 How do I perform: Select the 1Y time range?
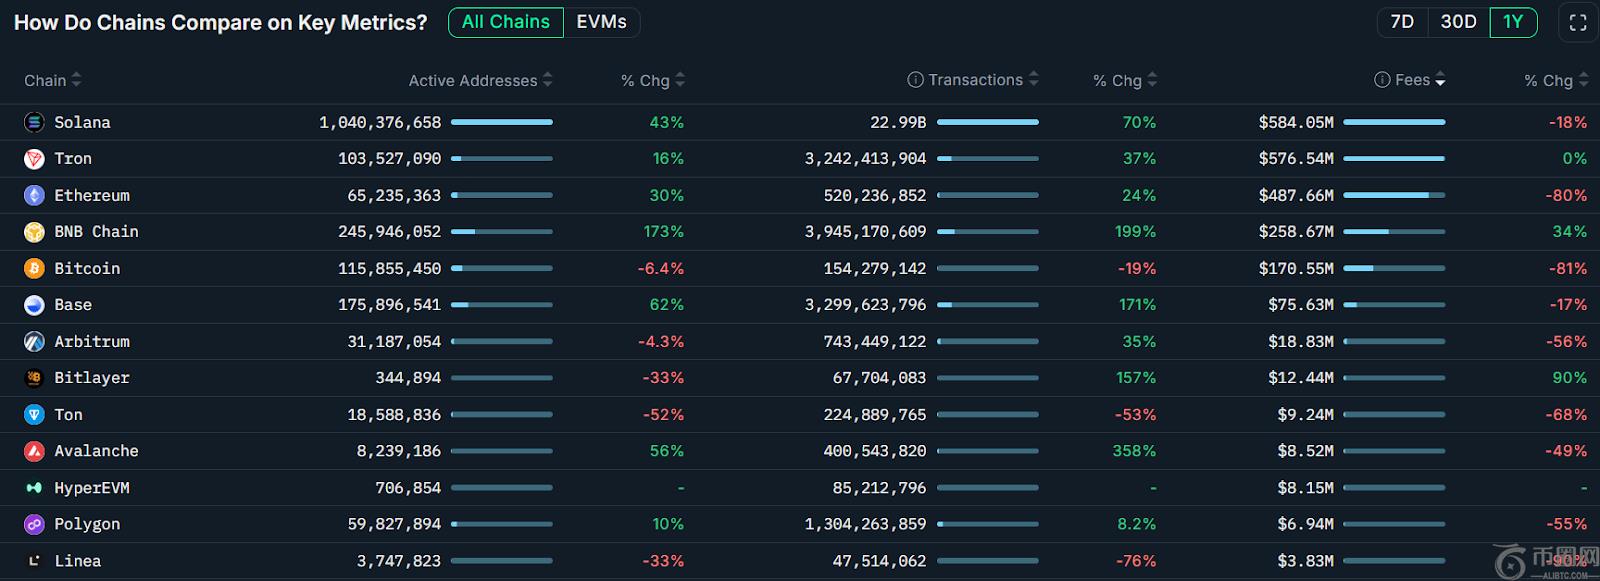click(1513, 22)
